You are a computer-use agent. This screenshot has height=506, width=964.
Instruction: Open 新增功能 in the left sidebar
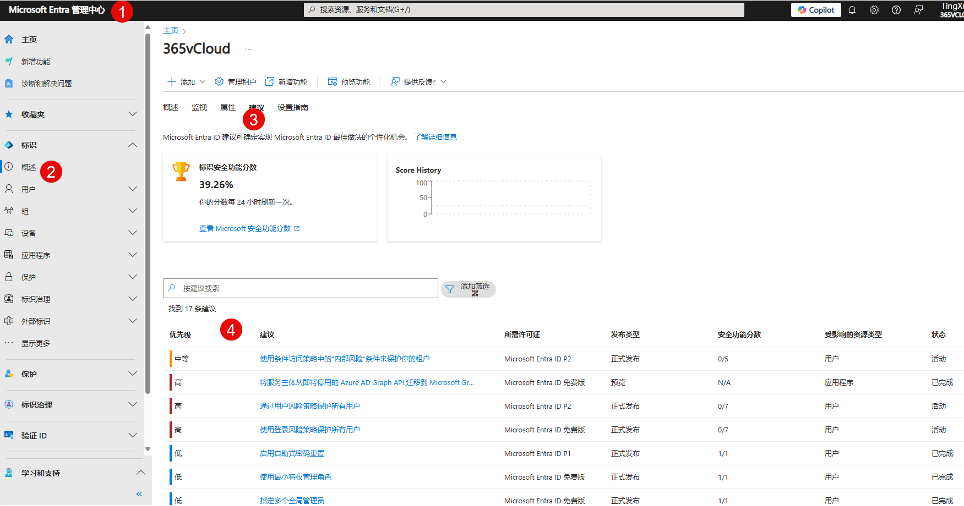[36, 61]
